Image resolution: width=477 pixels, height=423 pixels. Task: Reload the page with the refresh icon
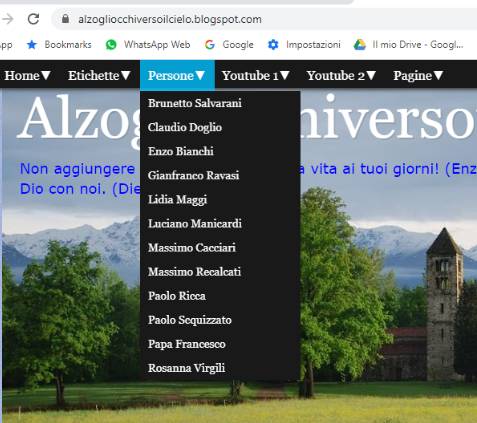tap(33, 19)
